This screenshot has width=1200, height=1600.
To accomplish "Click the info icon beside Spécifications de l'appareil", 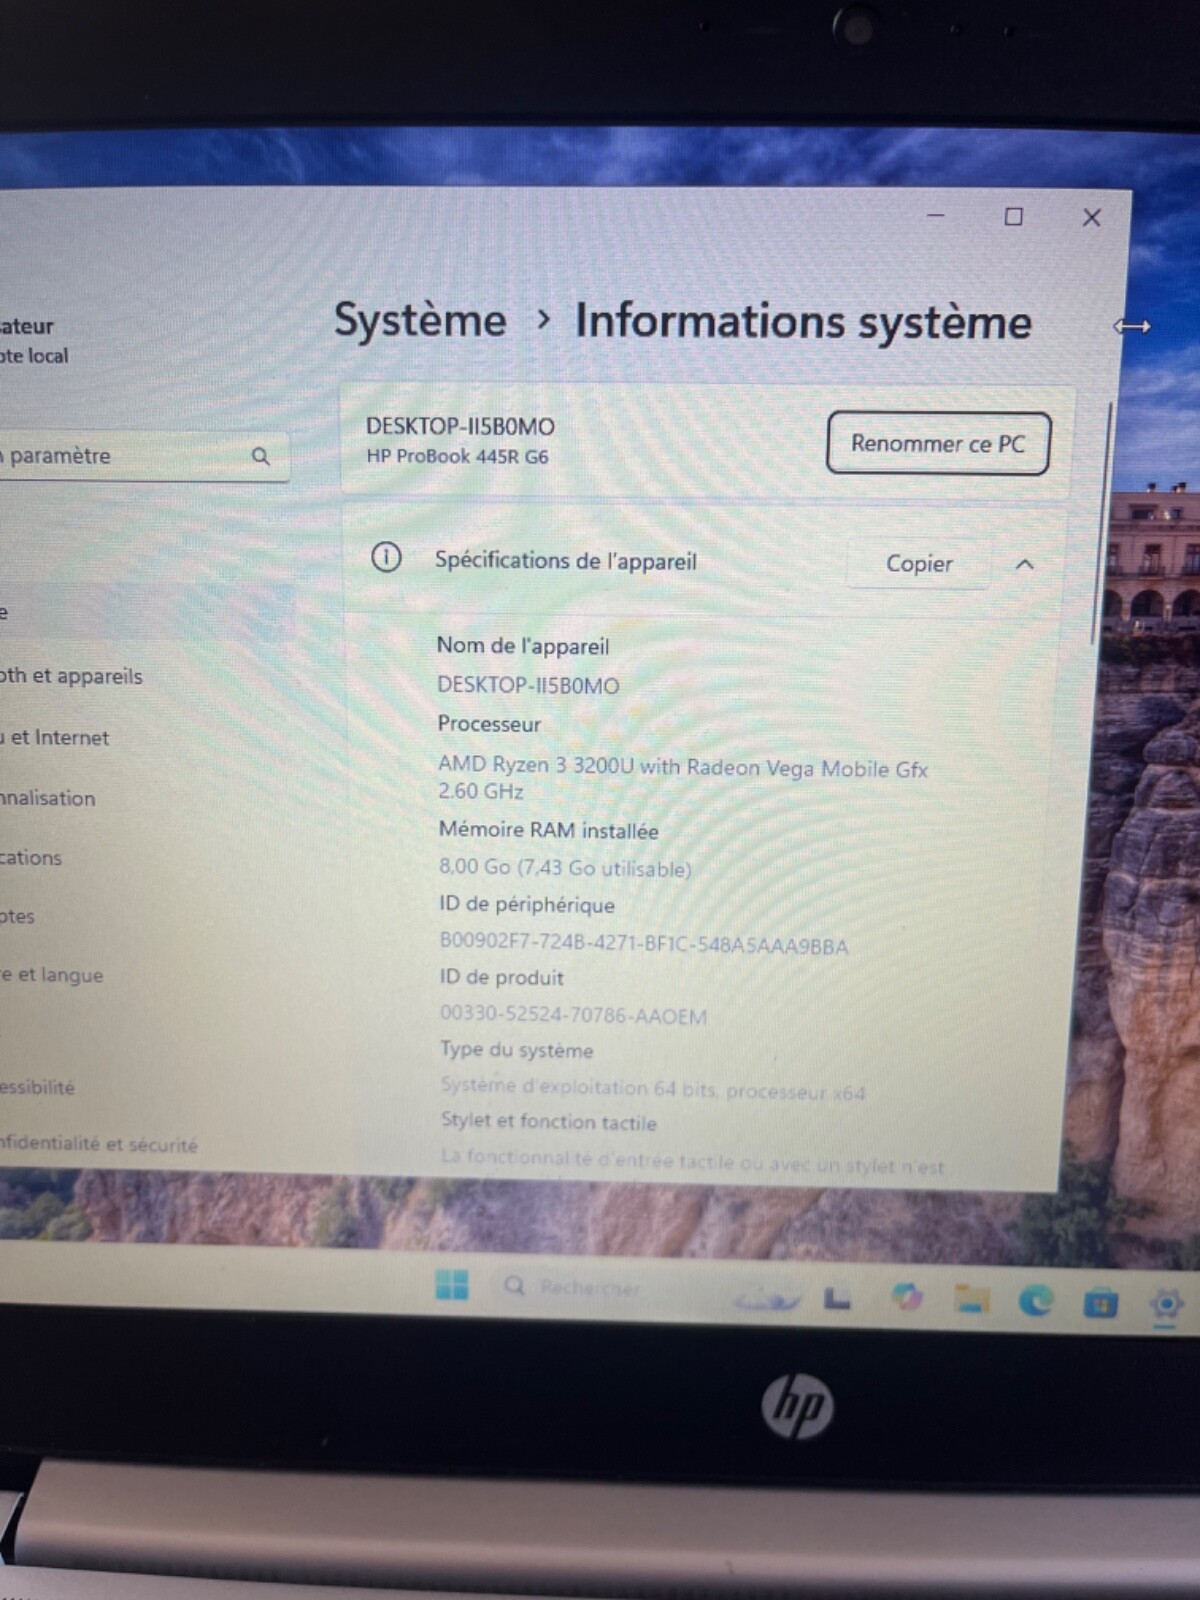I will pos(386,557).
